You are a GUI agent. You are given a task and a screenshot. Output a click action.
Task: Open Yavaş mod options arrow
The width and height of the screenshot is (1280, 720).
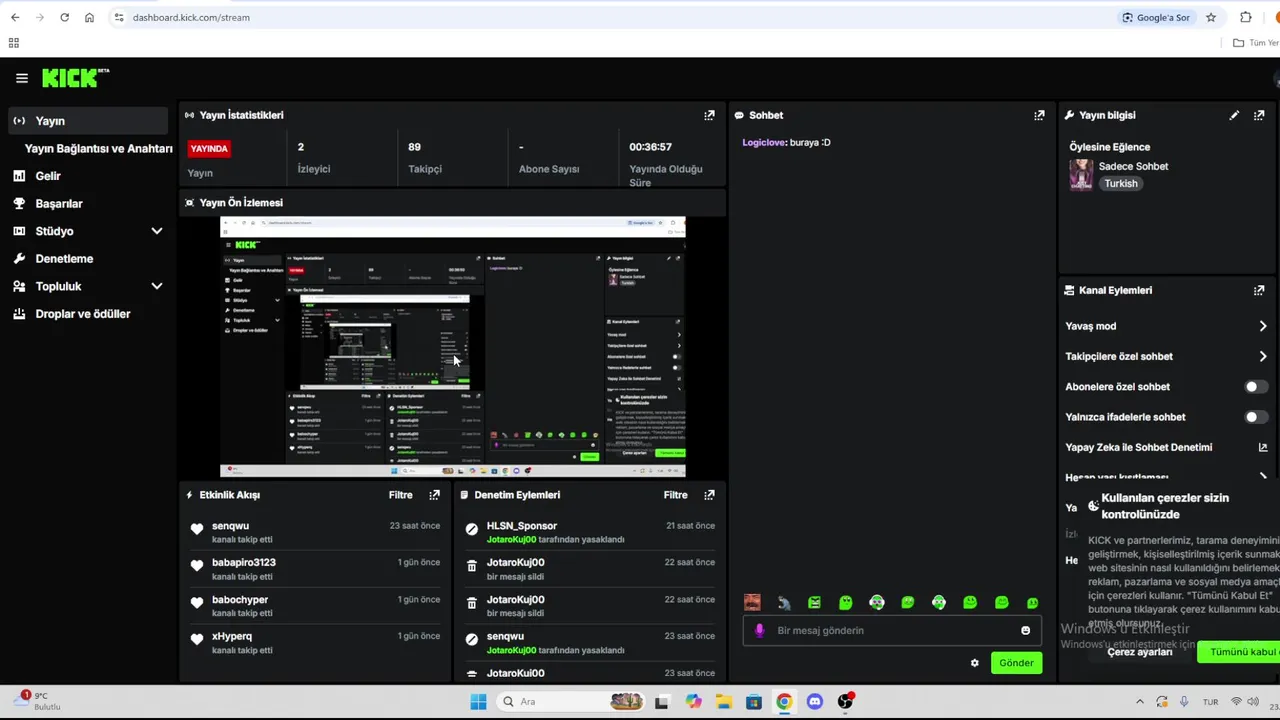coord(1263,326)
